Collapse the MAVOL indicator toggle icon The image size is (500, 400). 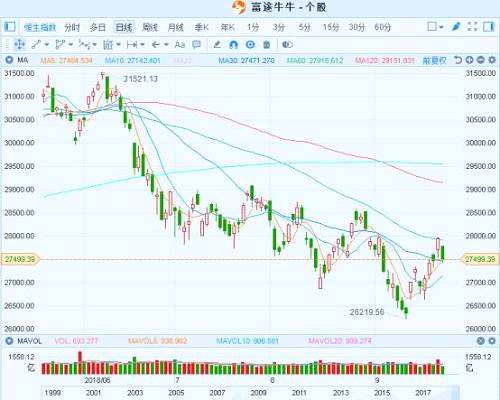[9, 341]
